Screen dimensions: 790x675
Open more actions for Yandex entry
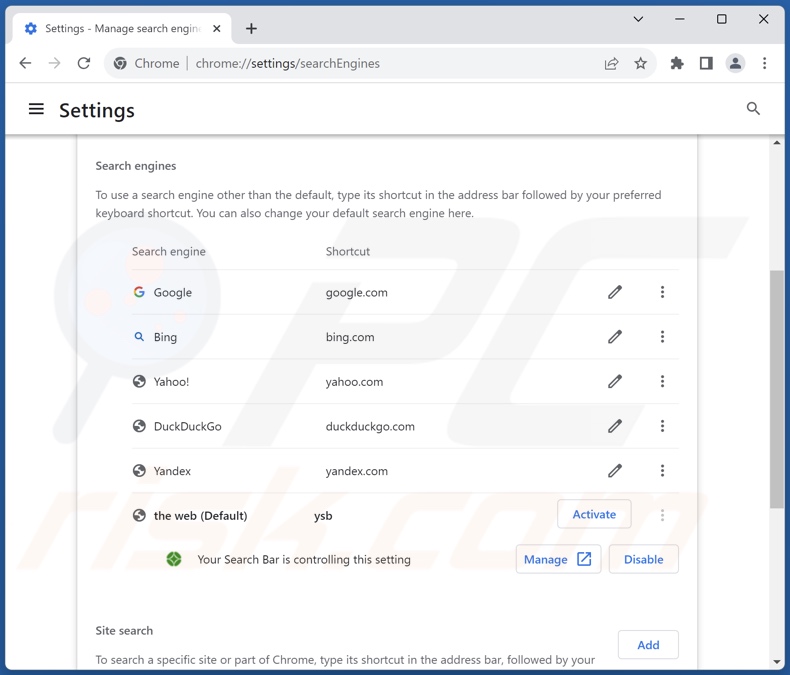(662, 471)
